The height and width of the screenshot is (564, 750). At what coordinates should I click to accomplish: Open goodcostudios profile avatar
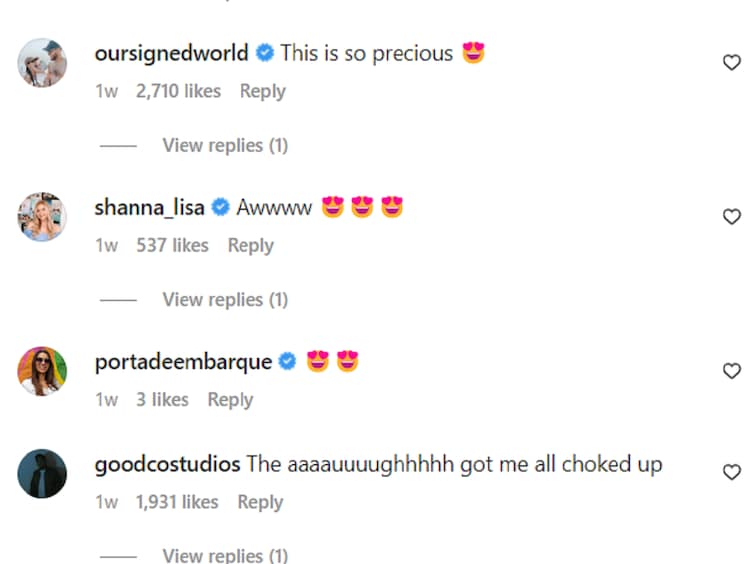(42, 473)
